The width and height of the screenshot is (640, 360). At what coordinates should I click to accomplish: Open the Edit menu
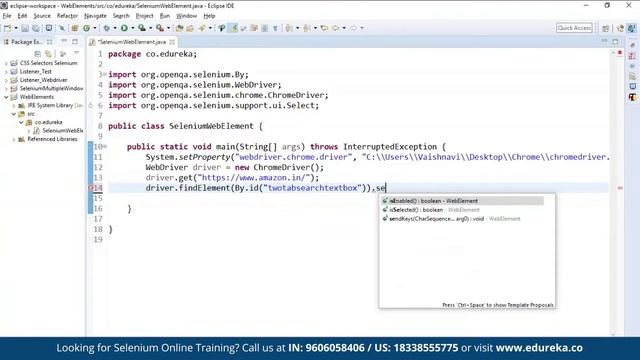click(x=22, y=16)
